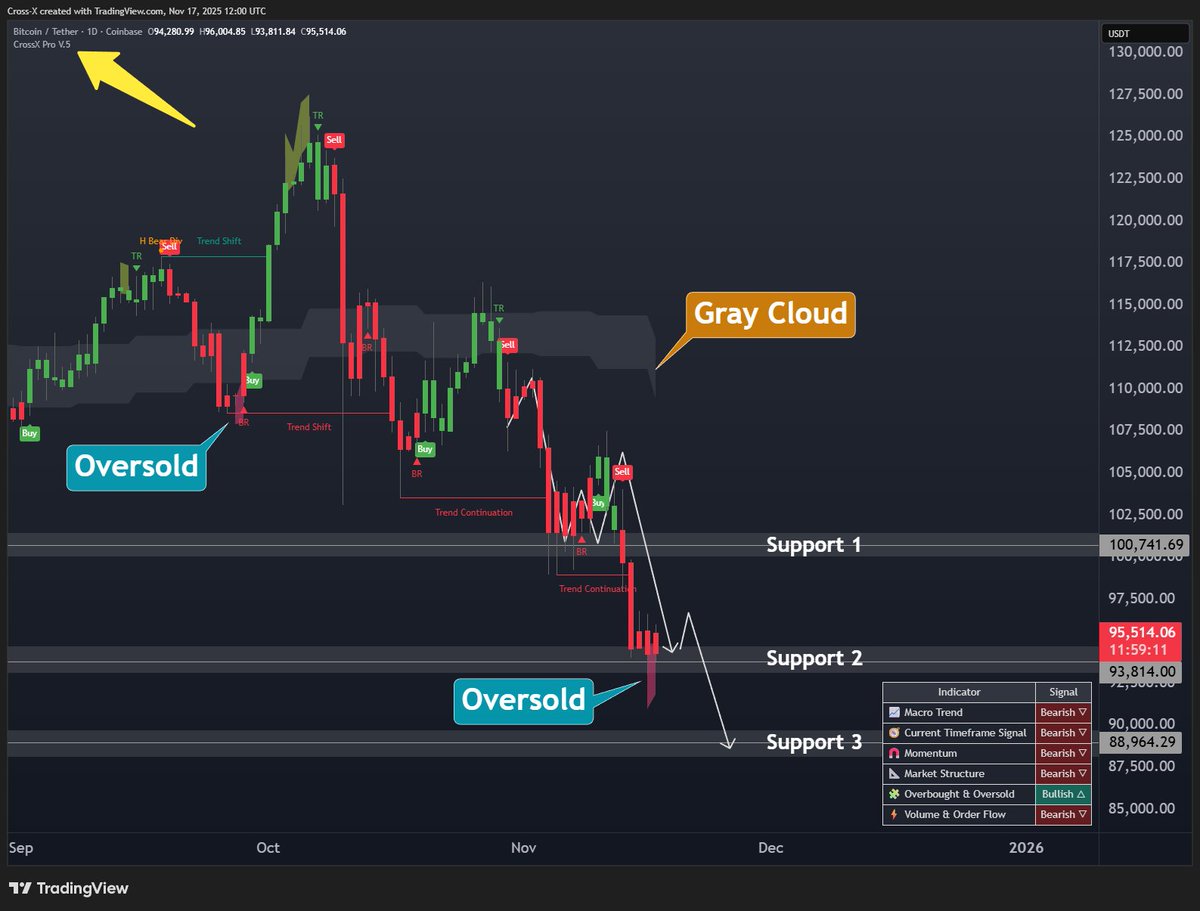
Task: Click the Sell signal under the late-October TR marker
Action: click(508, 345)
